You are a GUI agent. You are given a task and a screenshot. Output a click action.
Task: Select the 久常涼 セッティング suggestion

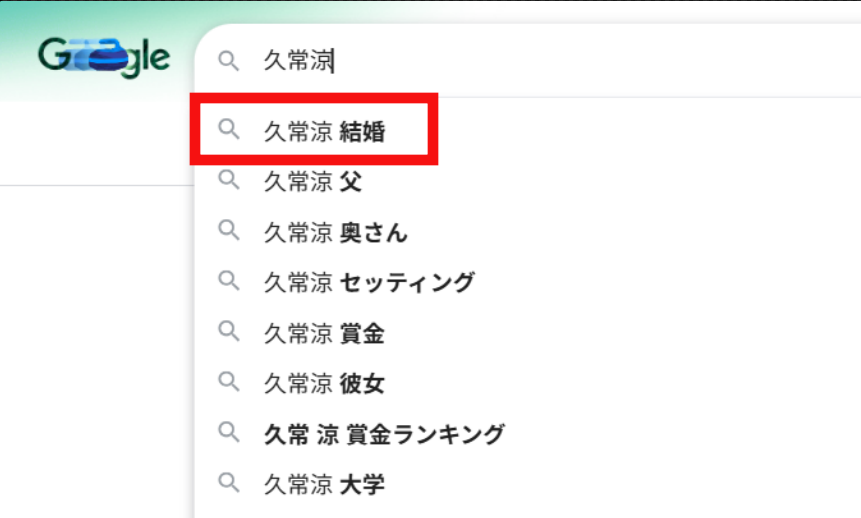tap(369, 283)
